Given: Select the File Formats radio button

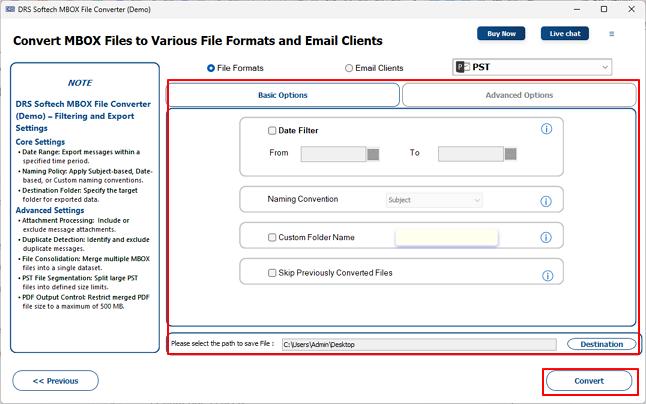Looking at the screenshot, I should click(x=211, y=68).
